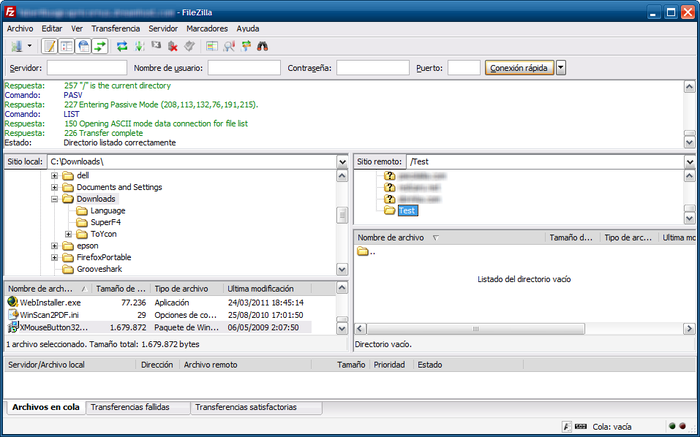Expand the dell folder node
Viewport: 700px width, 437px height.
click(x=54, y=175)
